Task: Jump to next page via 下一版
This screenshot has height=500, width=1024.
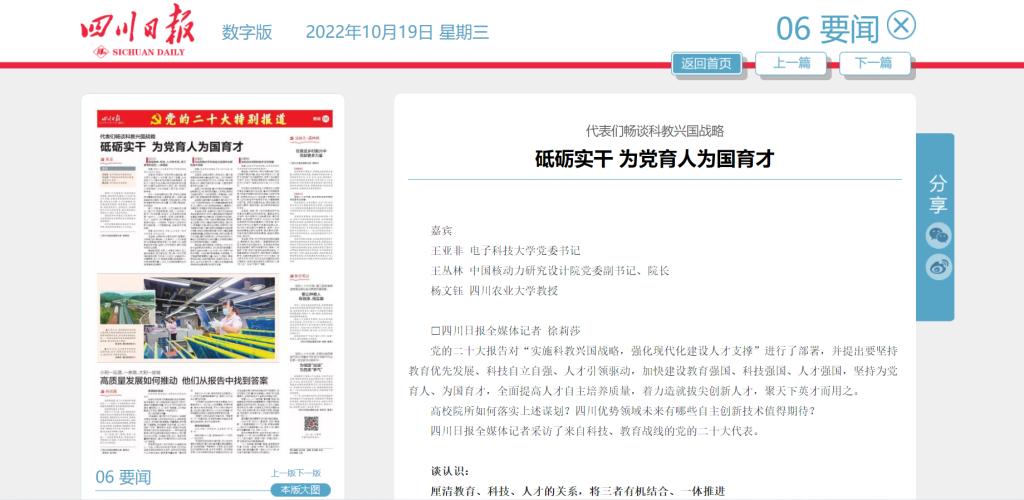Action: coord(308,473)
